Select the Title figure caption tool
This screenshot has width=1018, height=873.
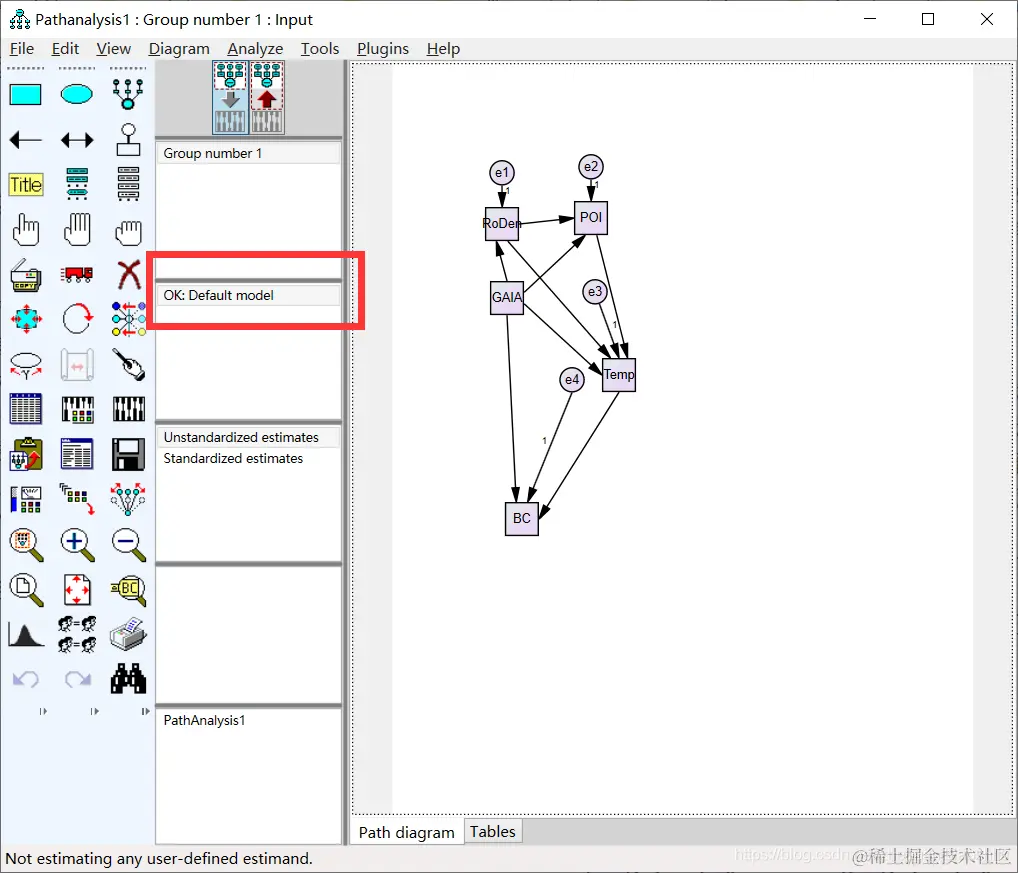coord(26,185)
